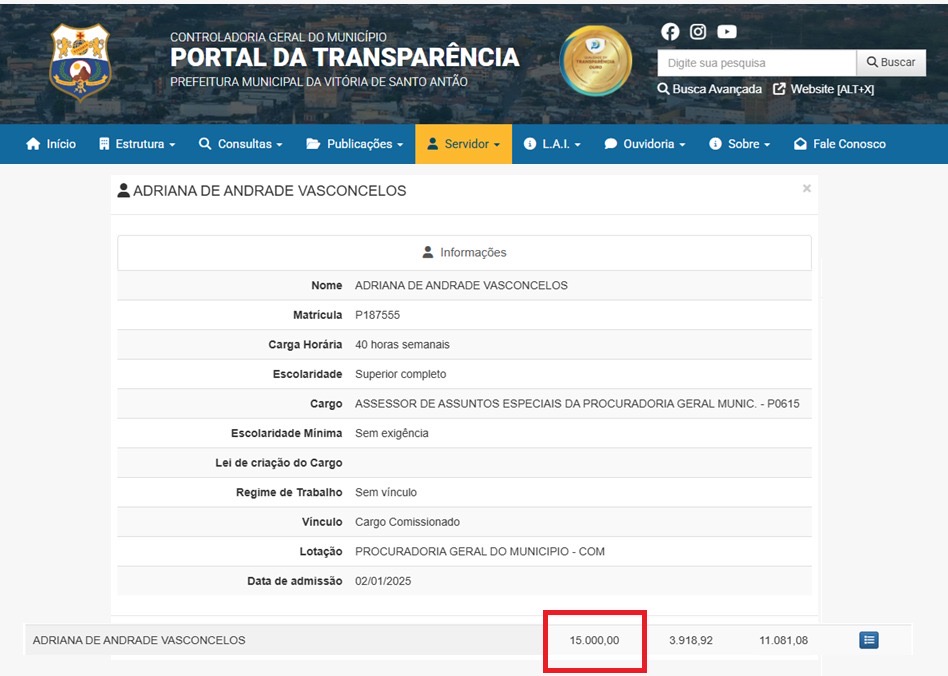Open the Facebook social icon
The width and height of the screenshot is (948, 676).
[670, 32]
